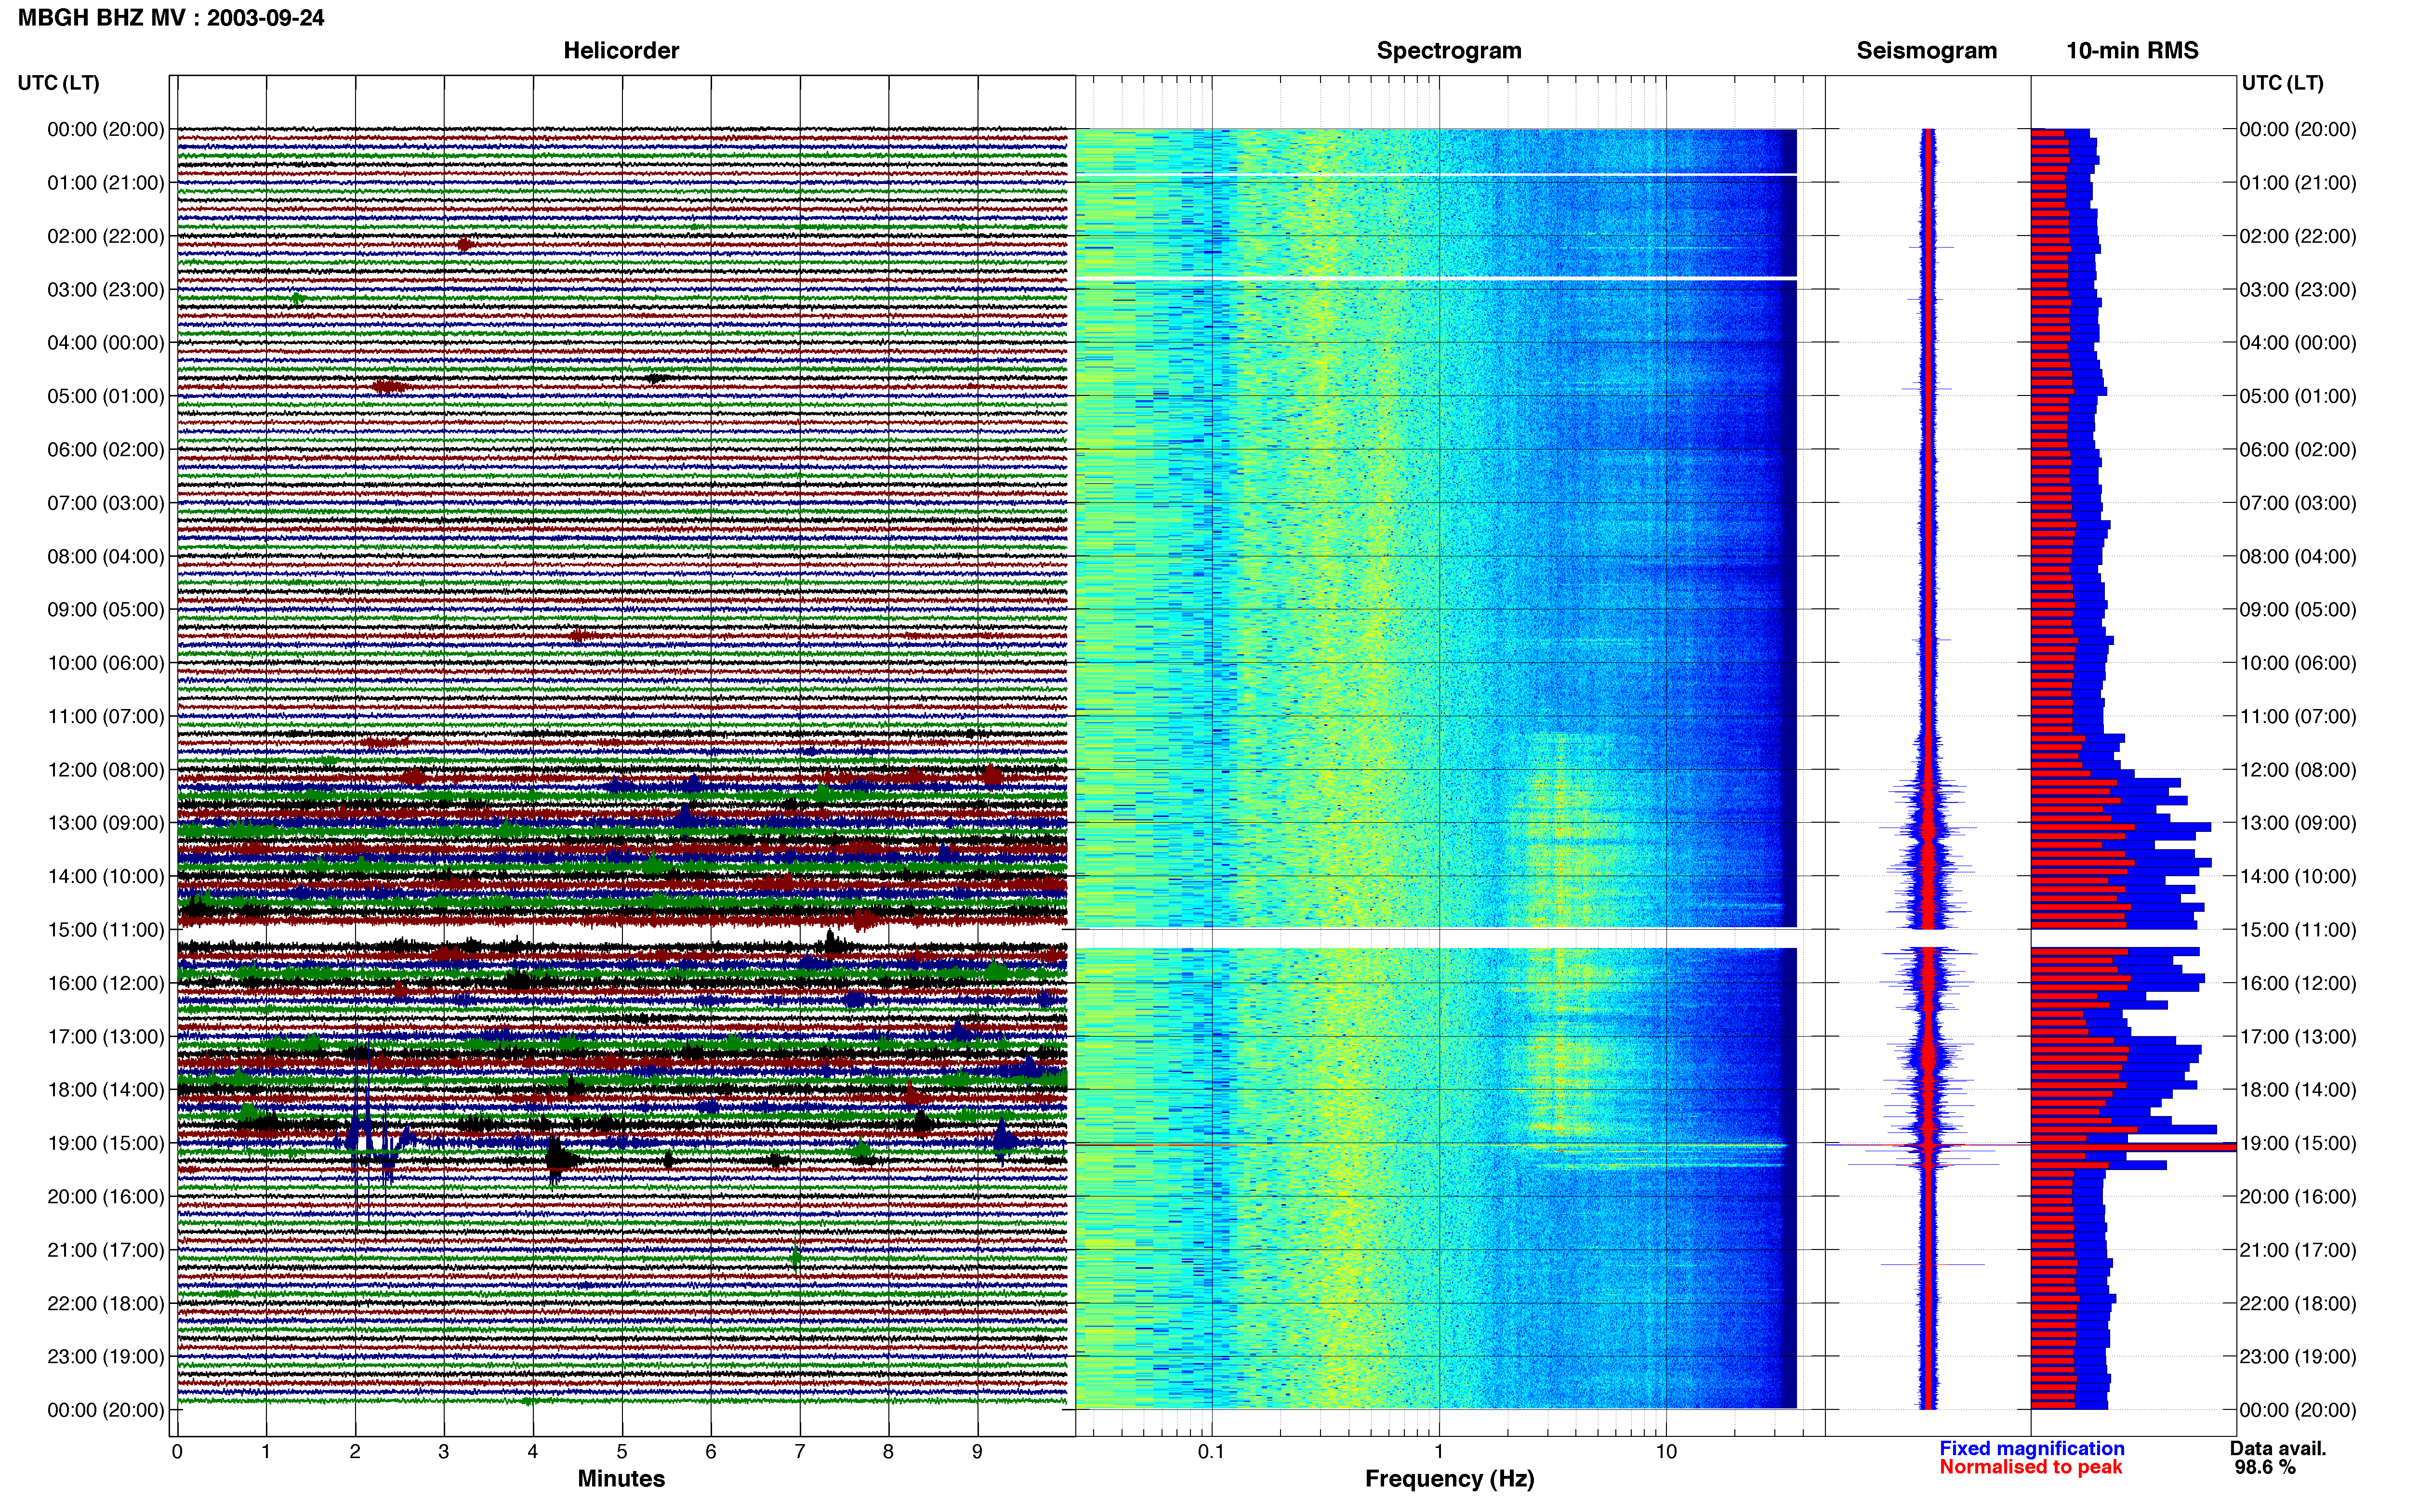Viewport: 2418px width, 1512px height.
Task: Click the "Seismogram" panel heading
Action: pyautogui.click(x=1926, y=50)
